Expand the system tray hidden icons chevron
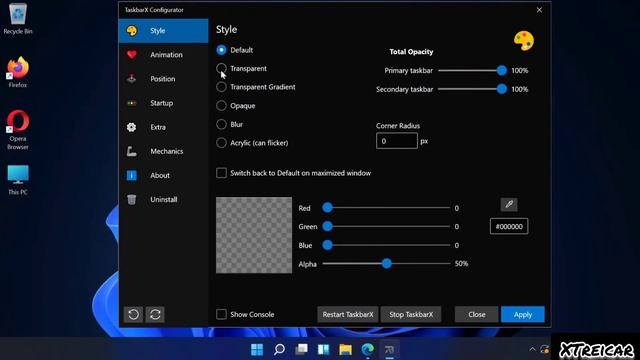The height and width of the screenshot is (360, 640). tap(532, 349)
